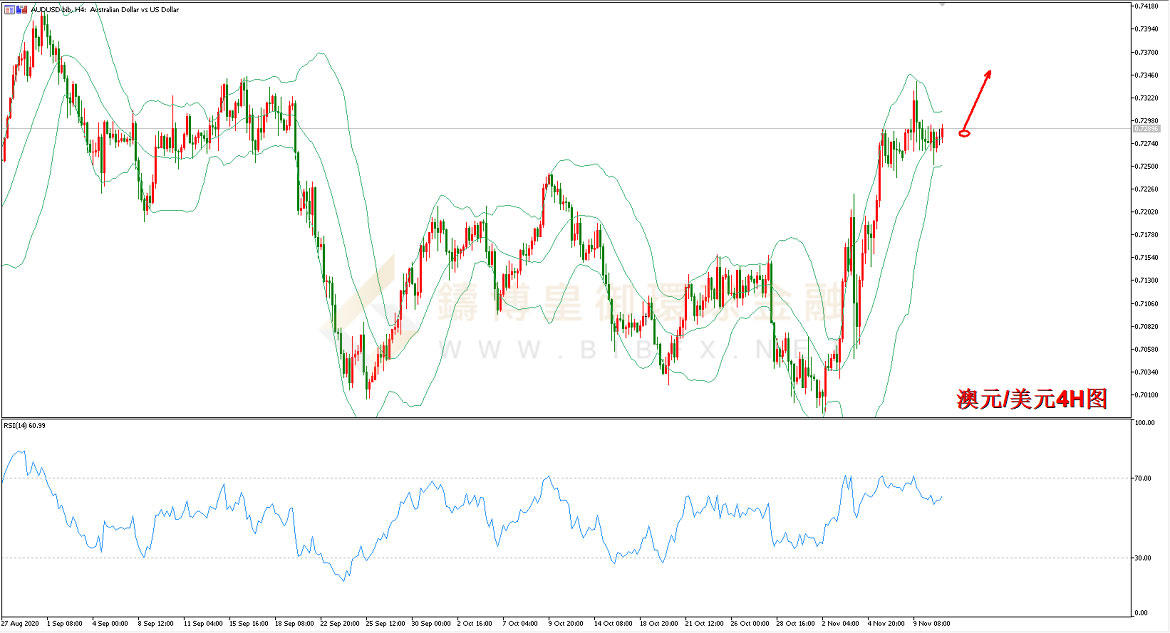
Task: Click the 14 Oct 08:00 time axis label
Action: (613, 623)
